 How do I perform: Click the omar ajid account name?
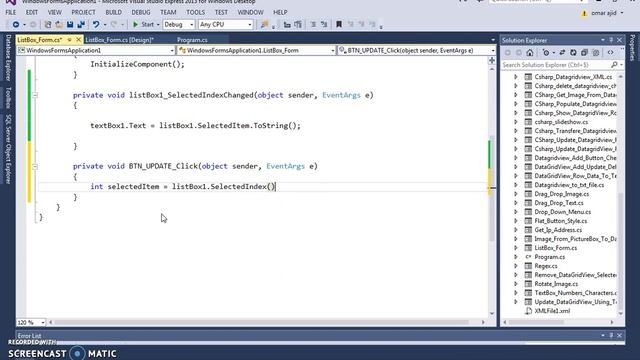point(604,13)
